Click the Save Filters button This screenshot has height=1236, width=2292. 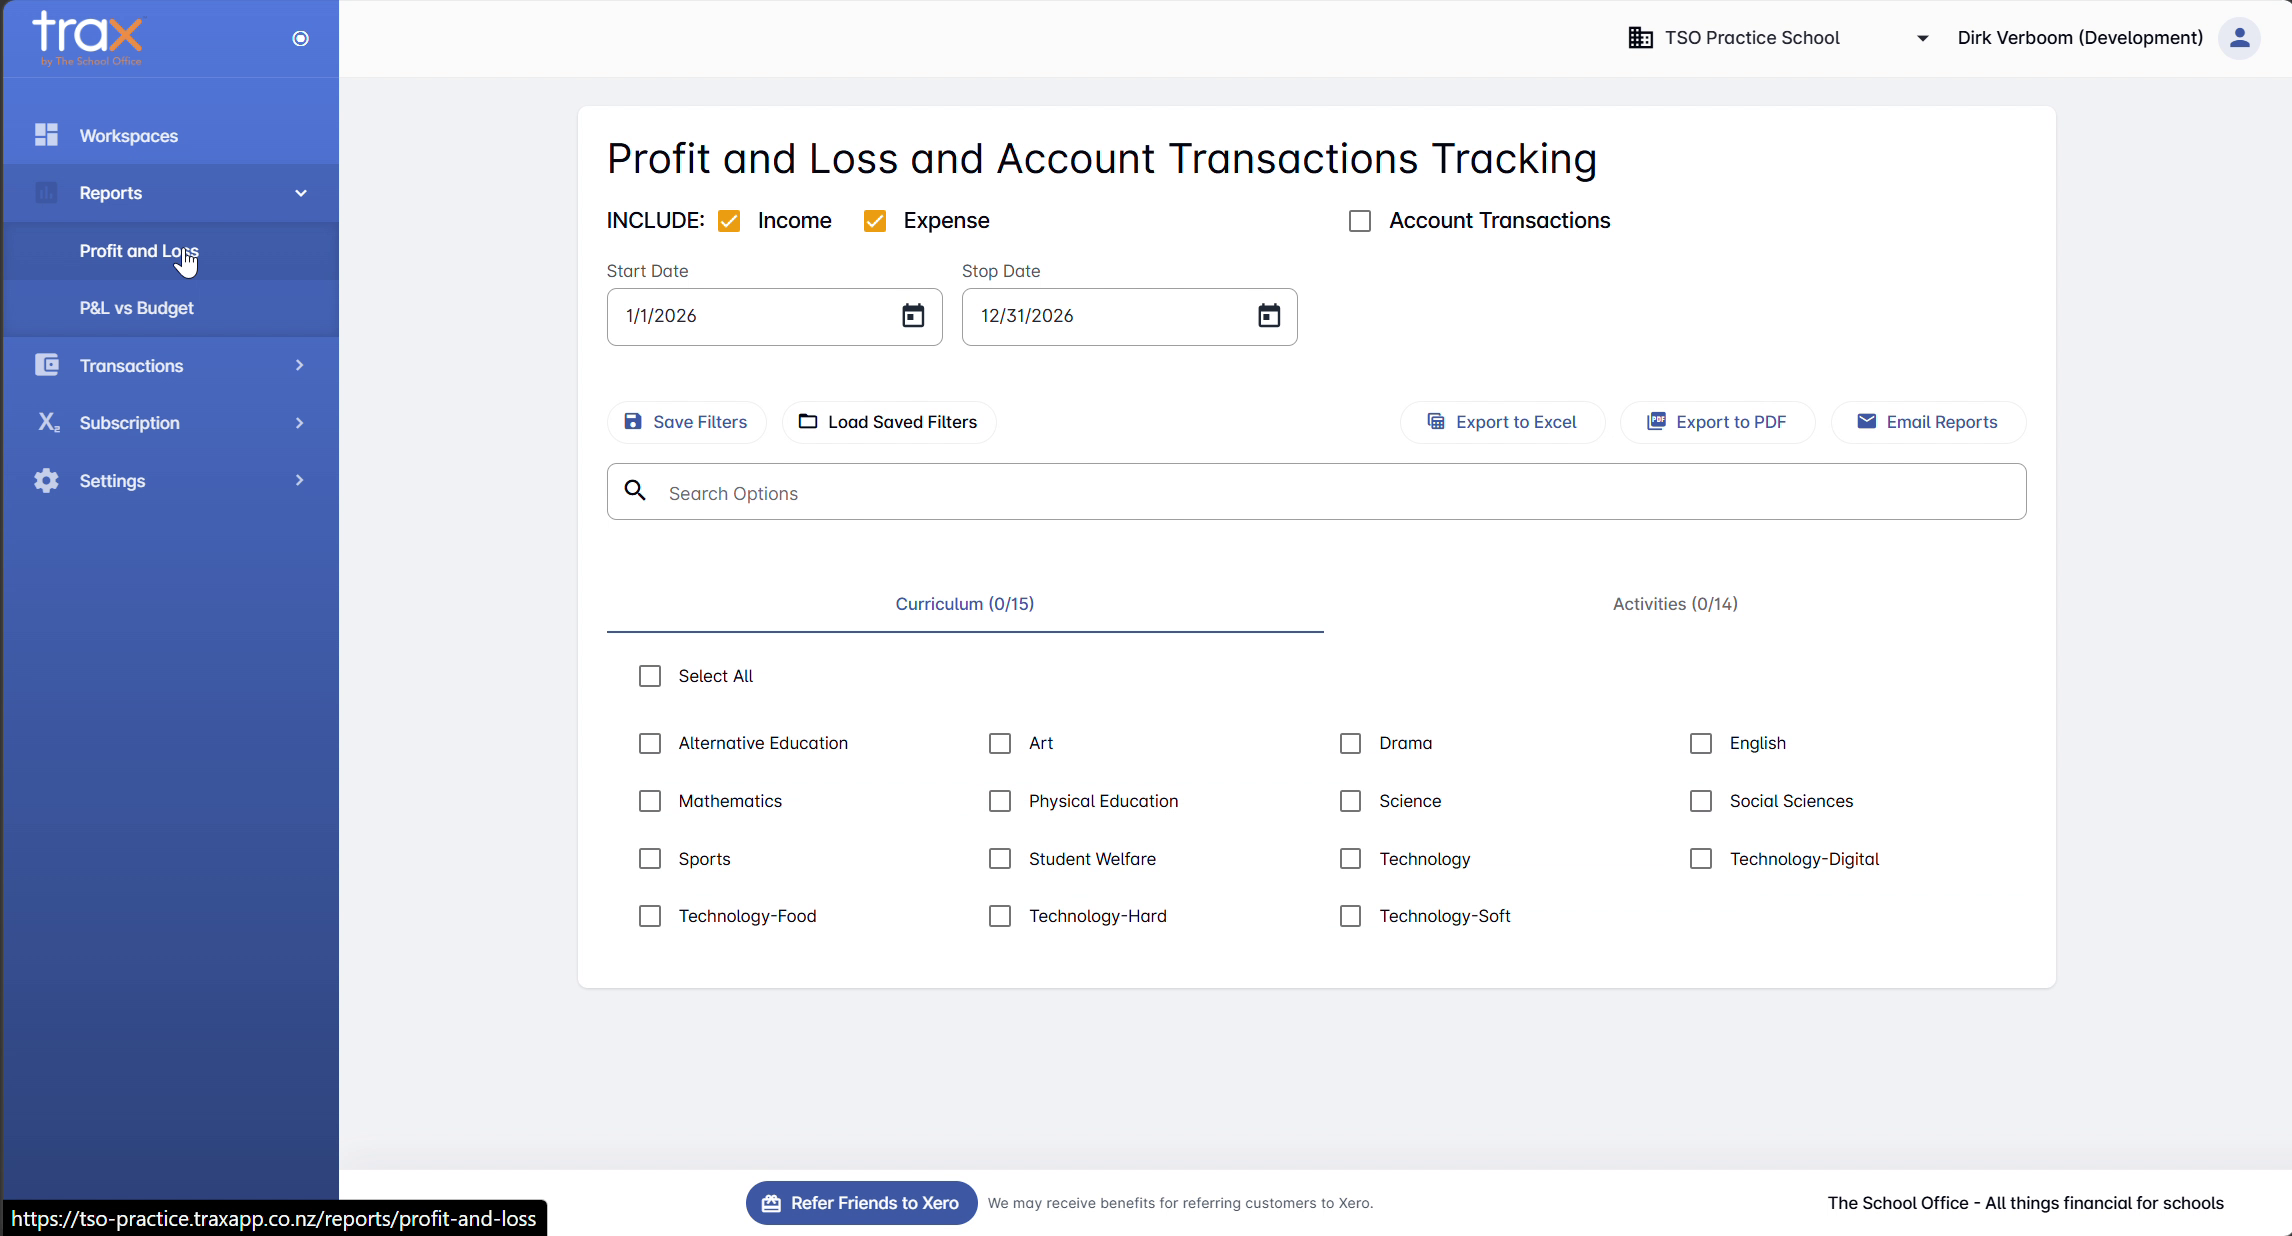(686, 422)
